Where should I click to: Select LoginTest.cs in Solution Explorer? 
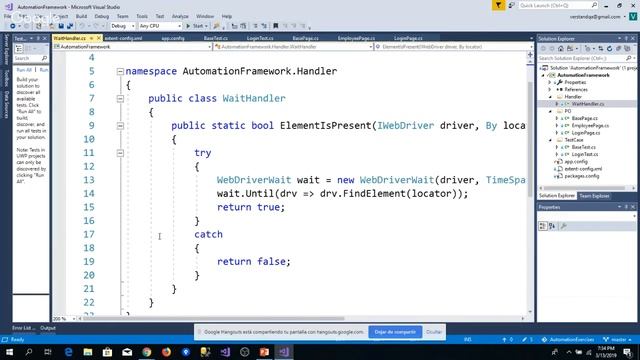point(585,154)
